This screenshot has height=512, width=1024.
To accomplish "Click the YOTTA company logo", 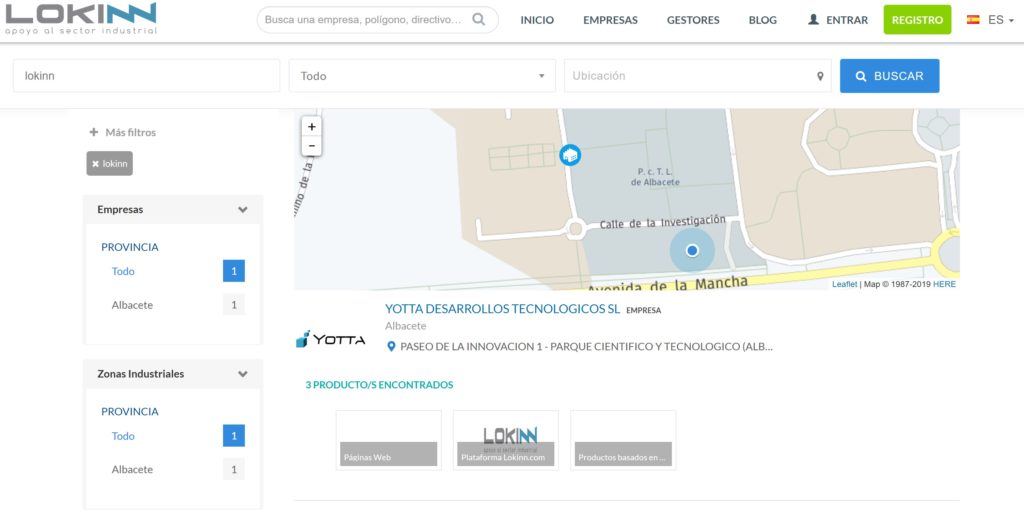I will 330,339.
